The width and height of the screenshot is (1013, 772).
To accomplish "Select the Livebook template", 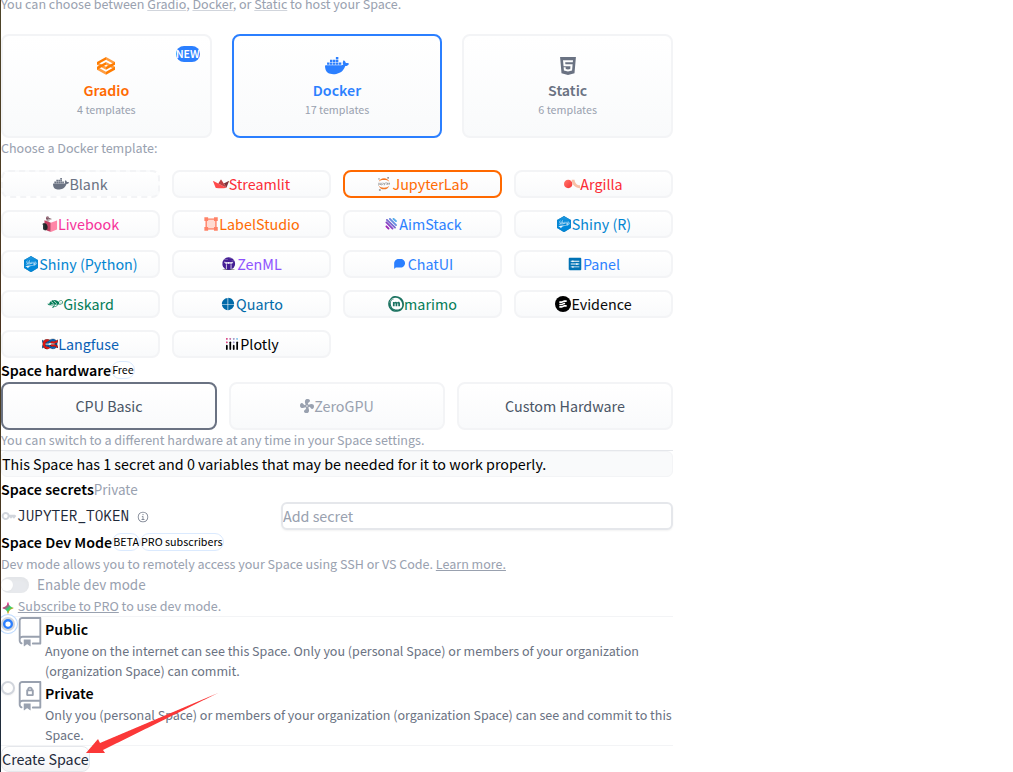I will [80, 224].
